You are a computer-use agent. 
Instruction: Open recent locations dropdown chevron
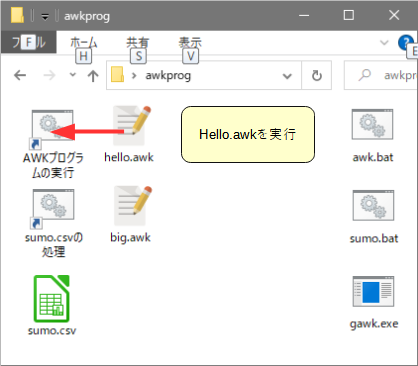point(73,75)
